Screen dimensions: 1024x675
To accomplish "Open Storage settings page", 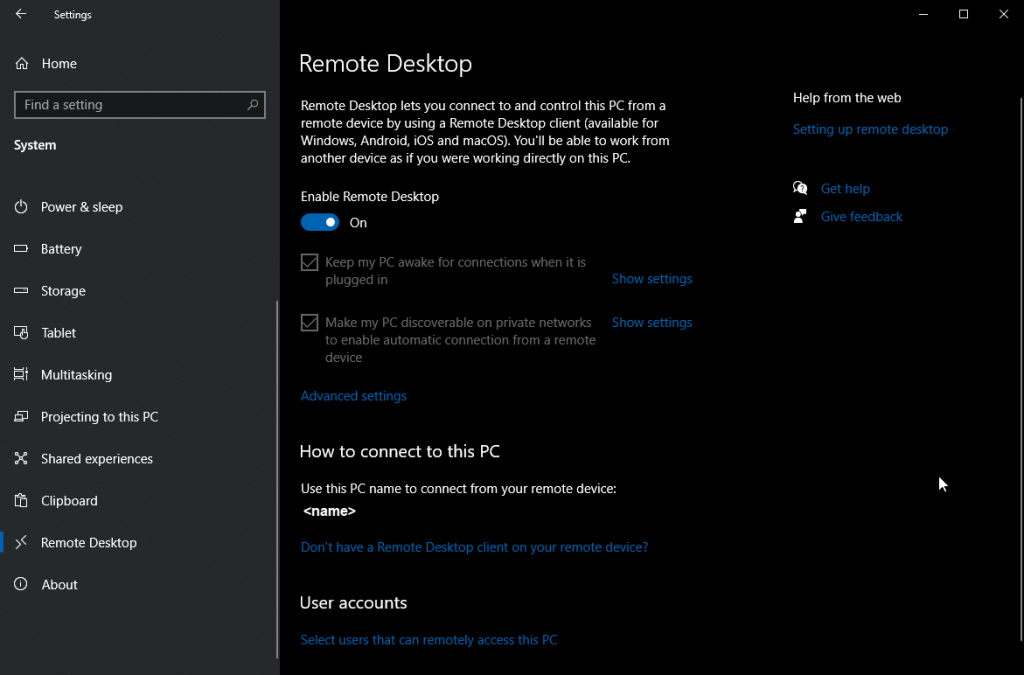I will coord(63,291).
